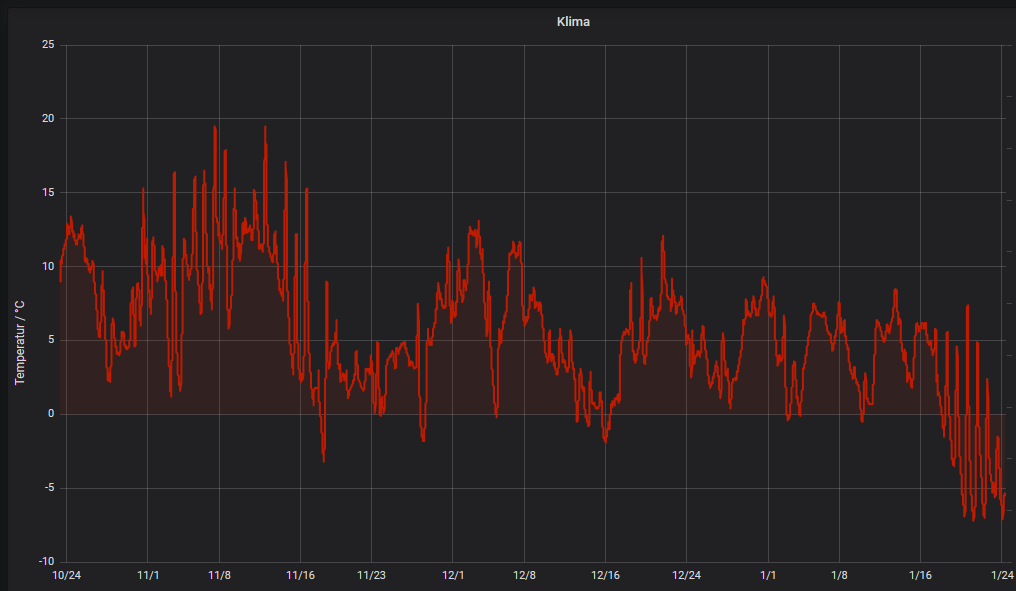Select the 20 label on y-axis
Image resolution: width=1016 pixels, height=591 pixels.
pyautogui.click(x=48, y=119)
